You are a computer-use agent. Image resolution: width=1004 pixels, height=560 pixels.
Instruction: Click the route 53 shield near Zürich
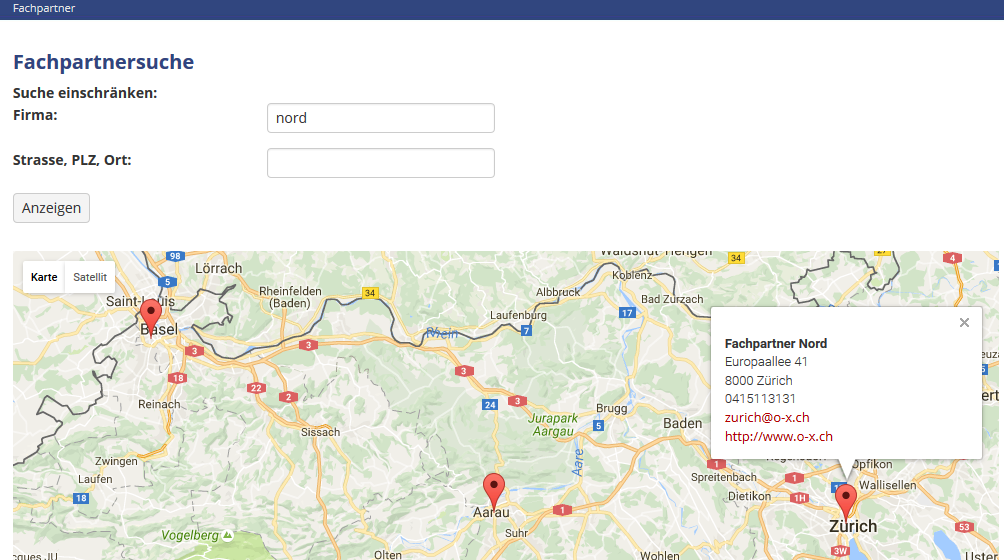click(964, 527)
